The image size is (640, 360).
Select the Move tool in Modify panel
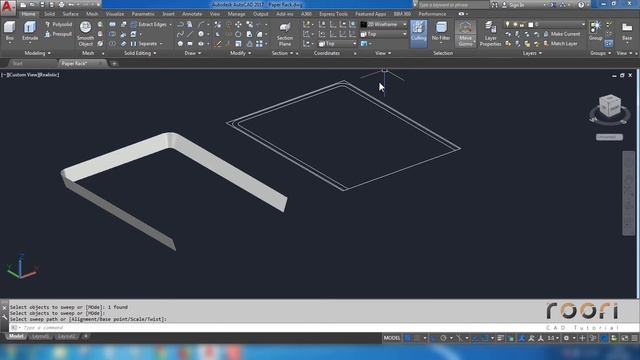pyautogui.click(x=238, y=25)
